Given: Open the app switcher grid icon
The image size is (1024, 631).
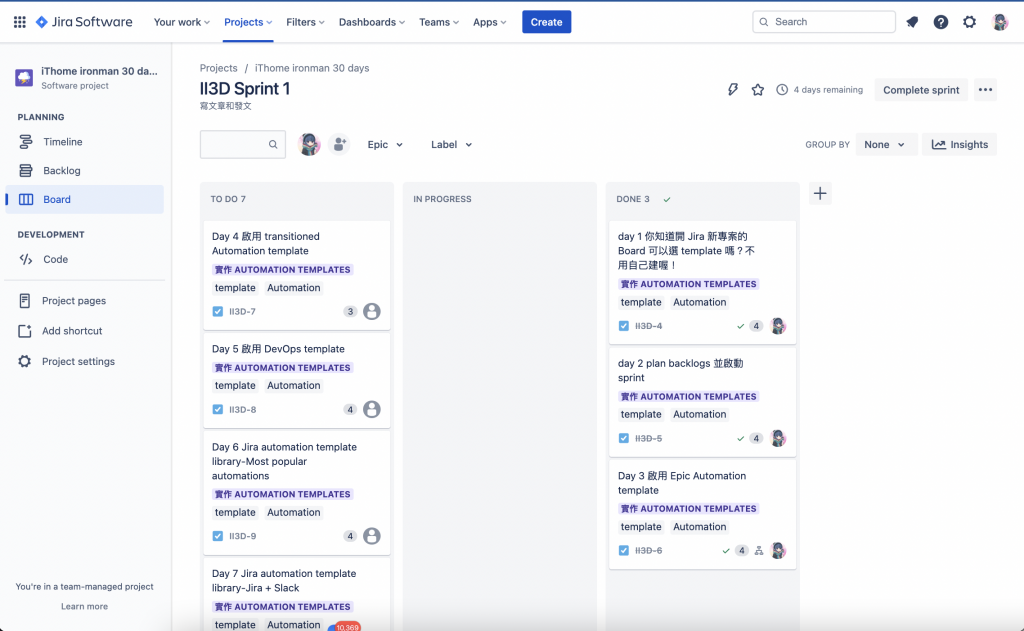Looking at the screenshot, I should click(x=20, y=22).
